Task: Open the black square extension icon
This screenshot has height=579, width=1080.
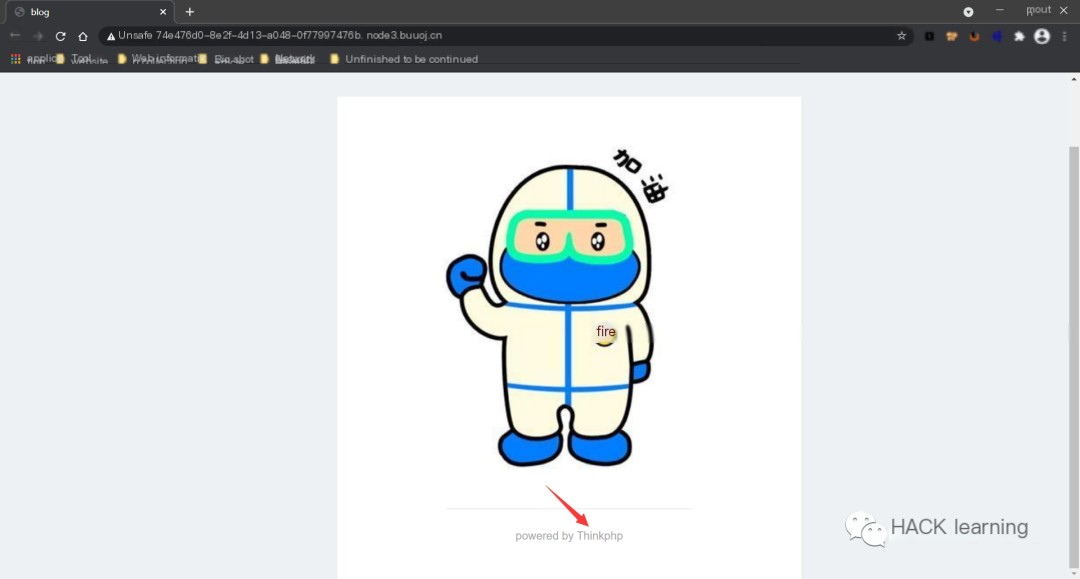Action: point(929,36)
